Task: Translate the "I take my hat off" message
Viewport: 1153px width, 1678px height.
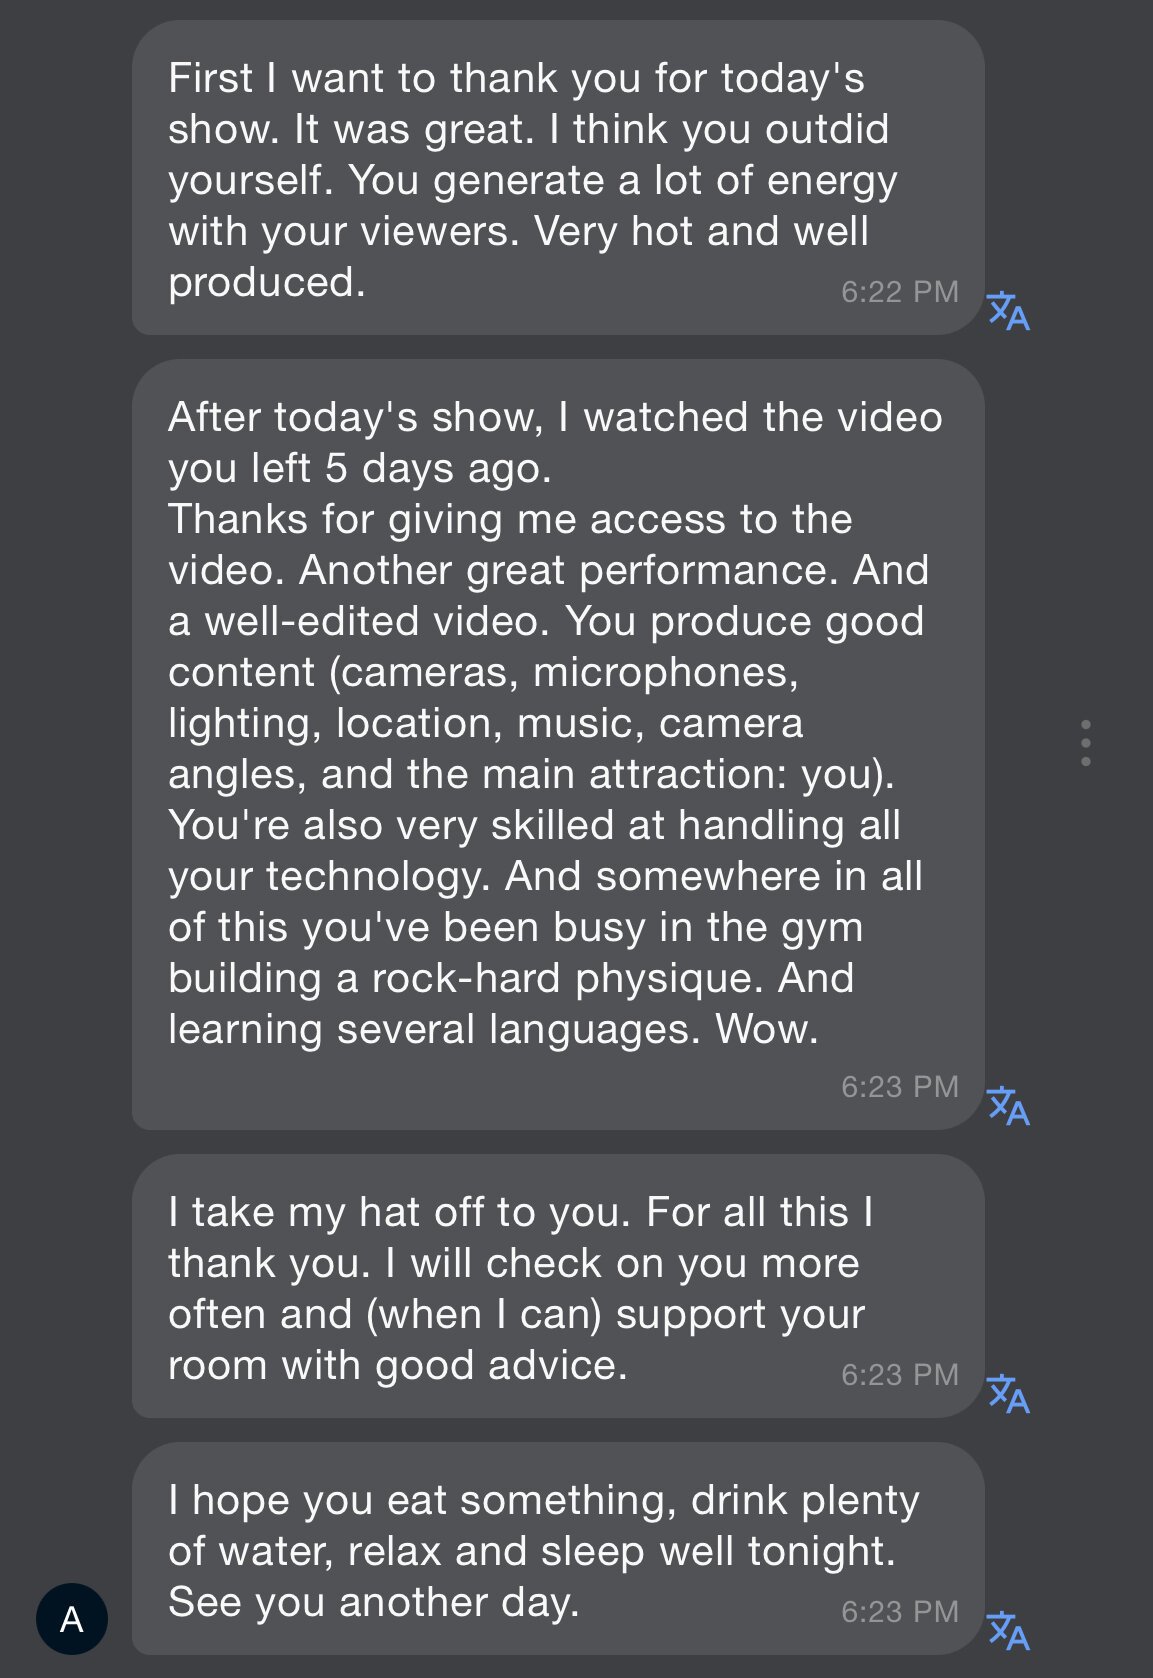Action: point(1008,1394)
